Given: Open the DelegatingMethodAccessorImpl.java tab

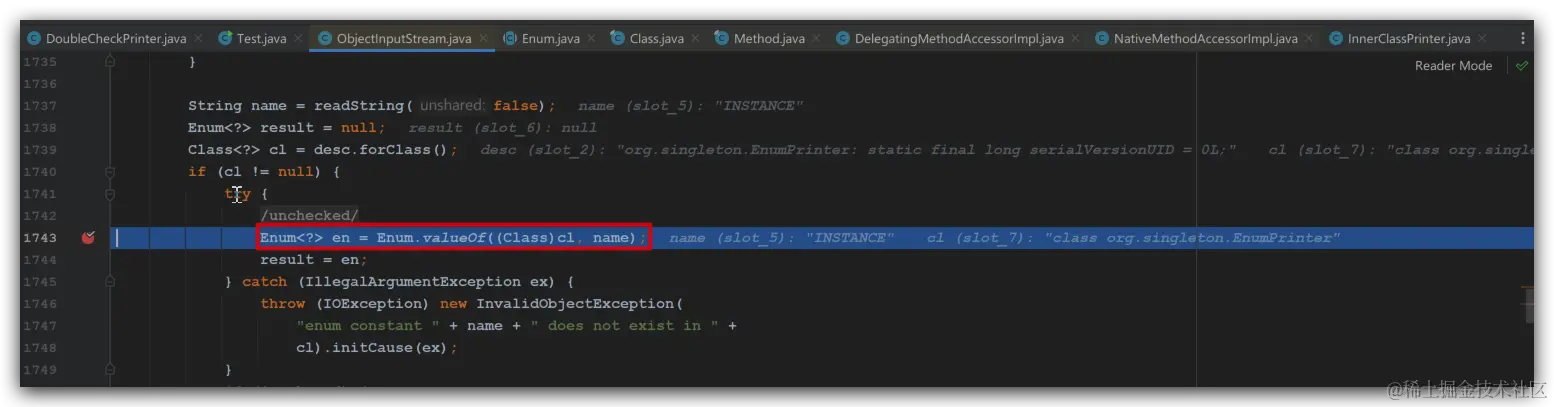Looking at the screenshot, I should click(x=959, y=39).
